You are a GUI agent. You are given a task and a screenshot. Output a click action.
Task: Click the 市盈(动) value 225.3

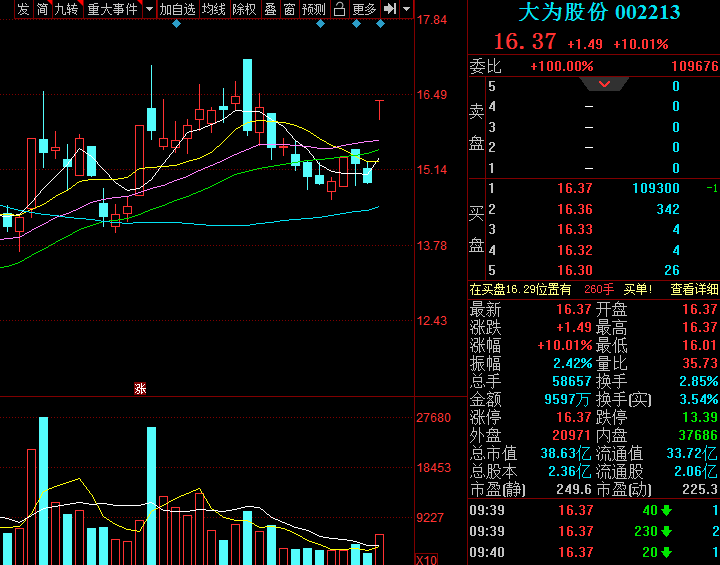tap(700, 490)
